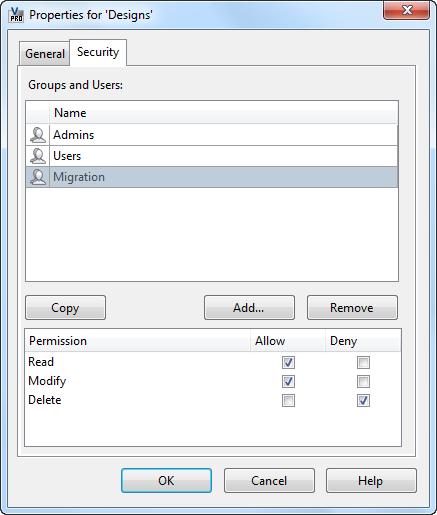Screen dimensions: 437x515
Task: Uncheck the Delete Deny checkbox
Action: pos(363,400)
